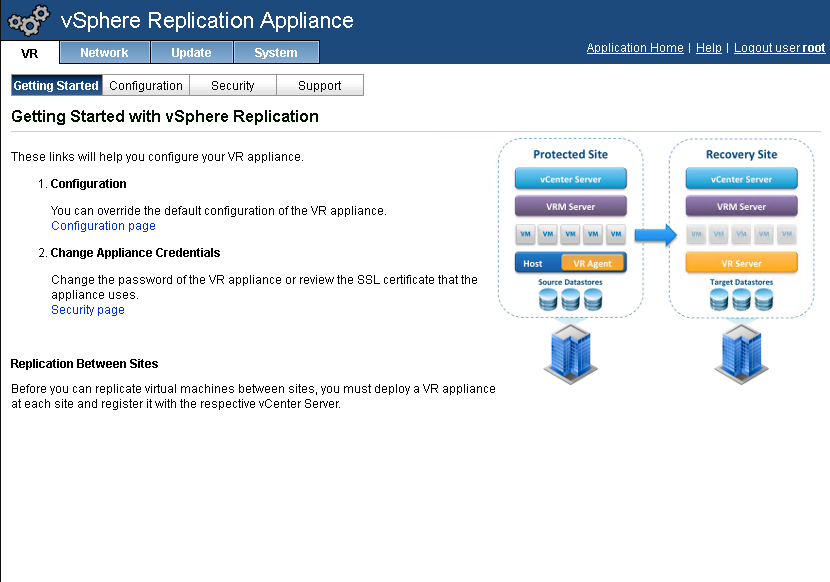Click Logout user root link
This screenshot has height=582, width=830.
tap(779, 48)
